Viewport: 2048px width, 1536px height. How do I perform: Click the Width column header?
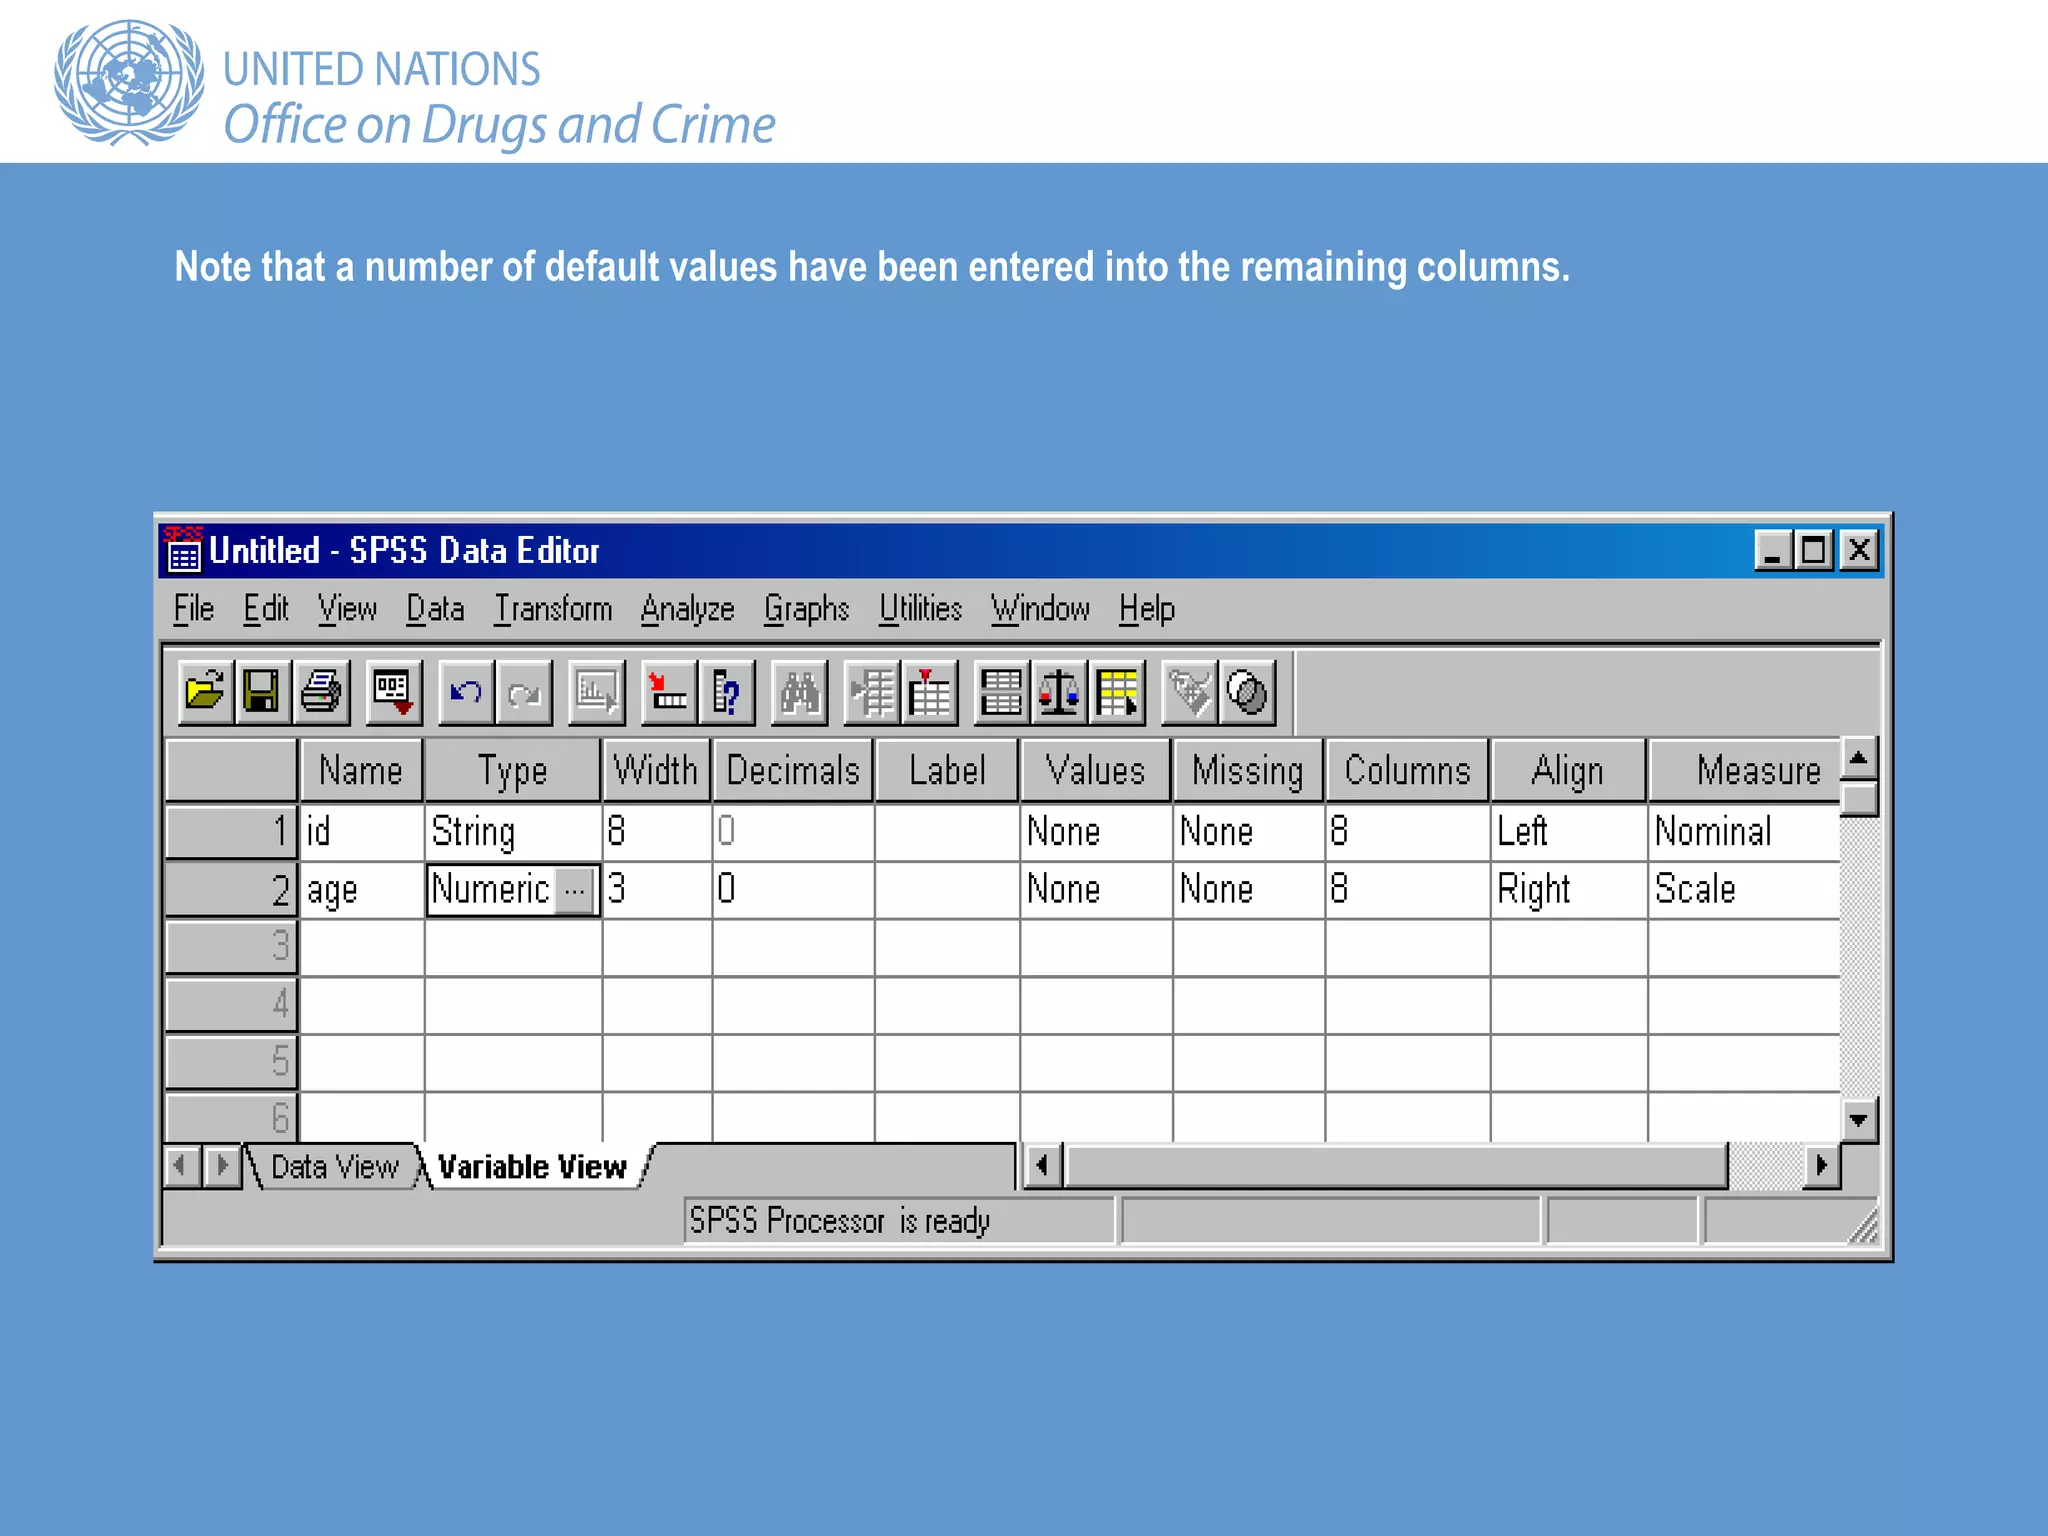pyautogui.click(x=656, y=771)
